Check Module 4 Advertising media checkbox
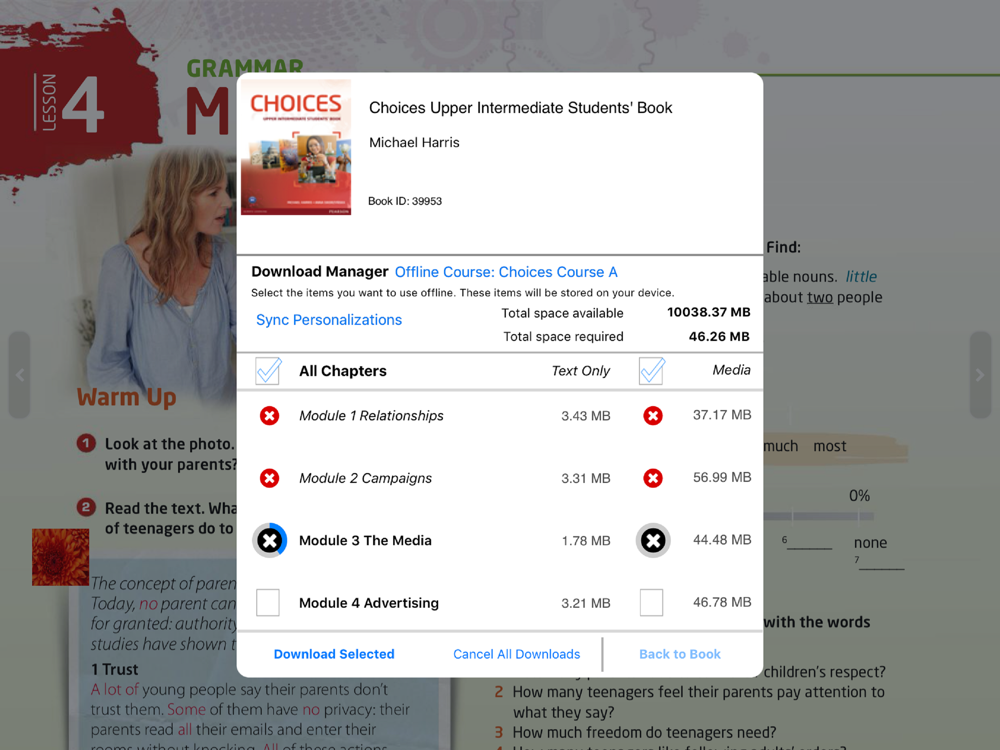The width and height of the screenshot is (1000, 750). pyautogui.click(x=651, y=603)
